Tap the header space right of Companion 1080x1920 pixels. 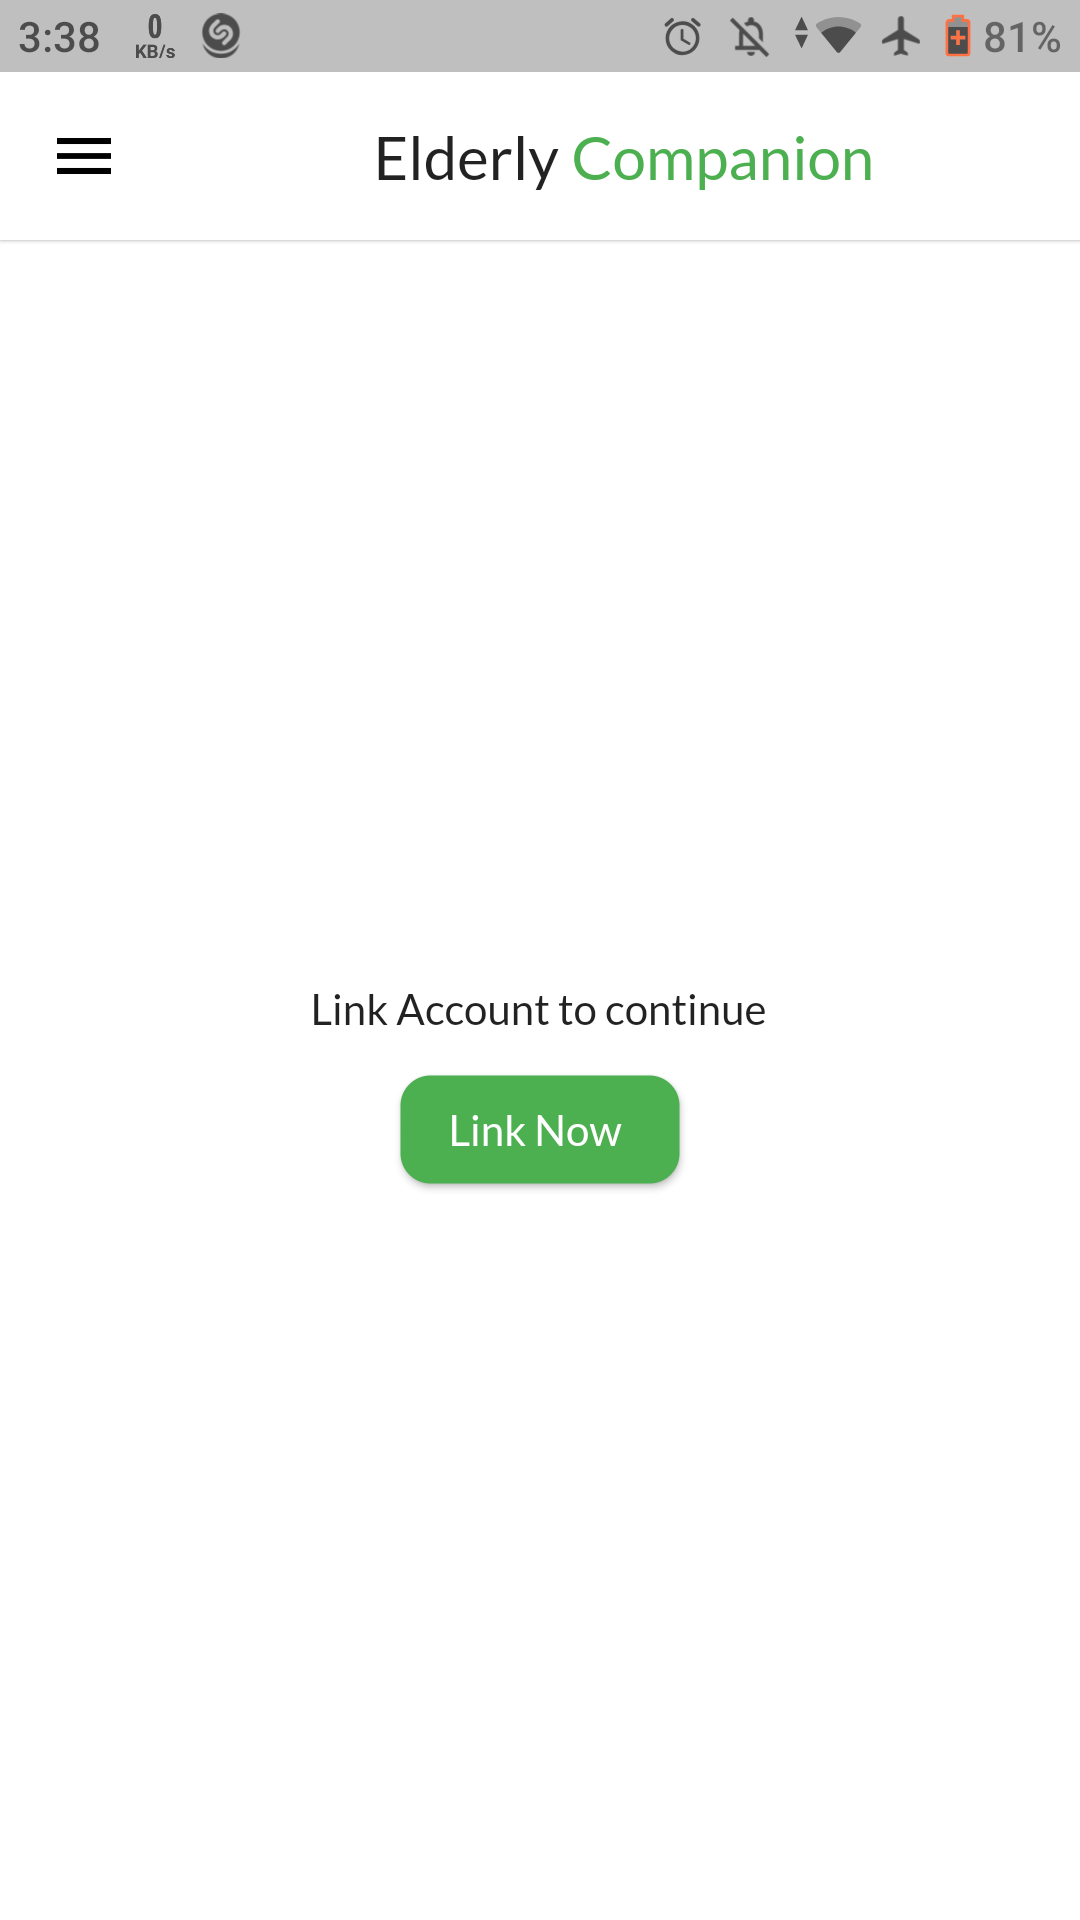click(975, 157)
